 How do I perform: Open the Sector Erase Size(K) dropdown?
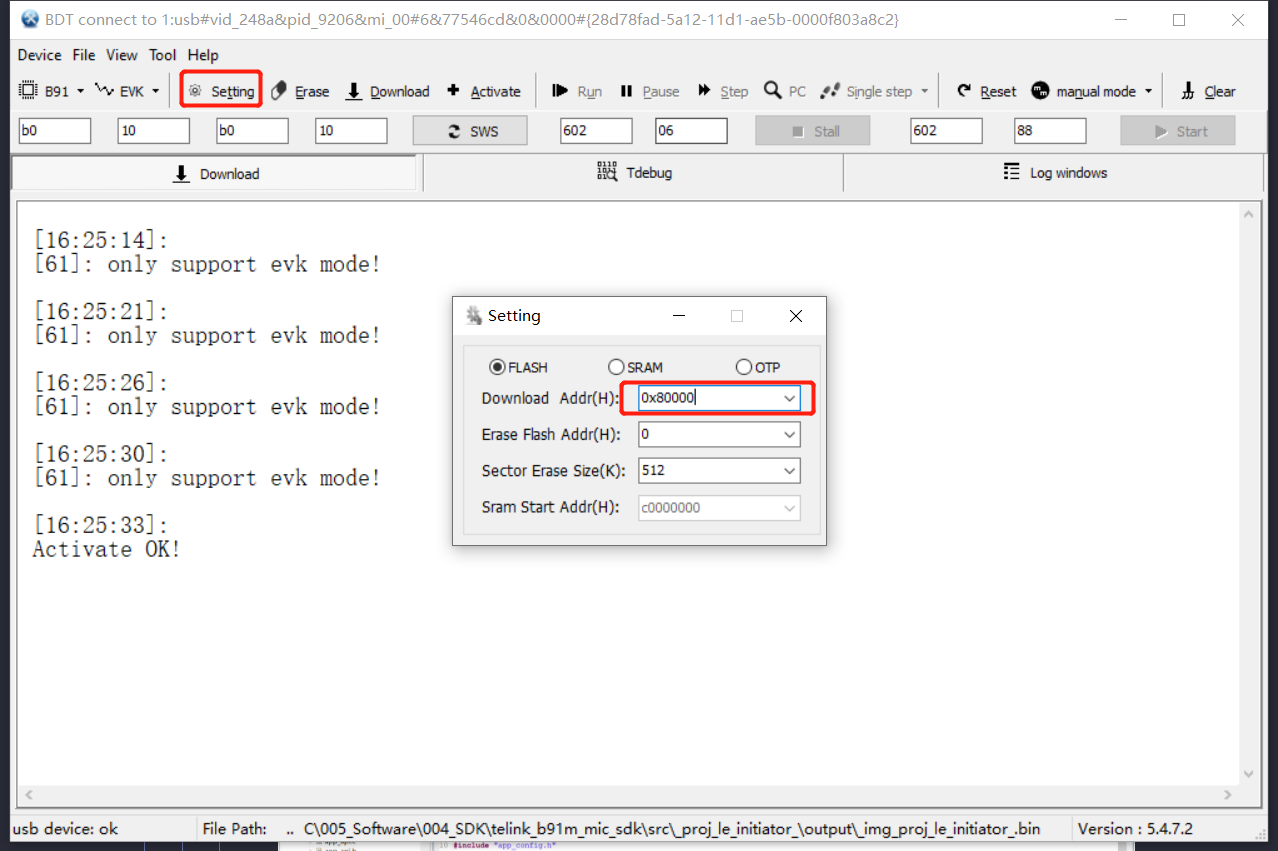790,470
